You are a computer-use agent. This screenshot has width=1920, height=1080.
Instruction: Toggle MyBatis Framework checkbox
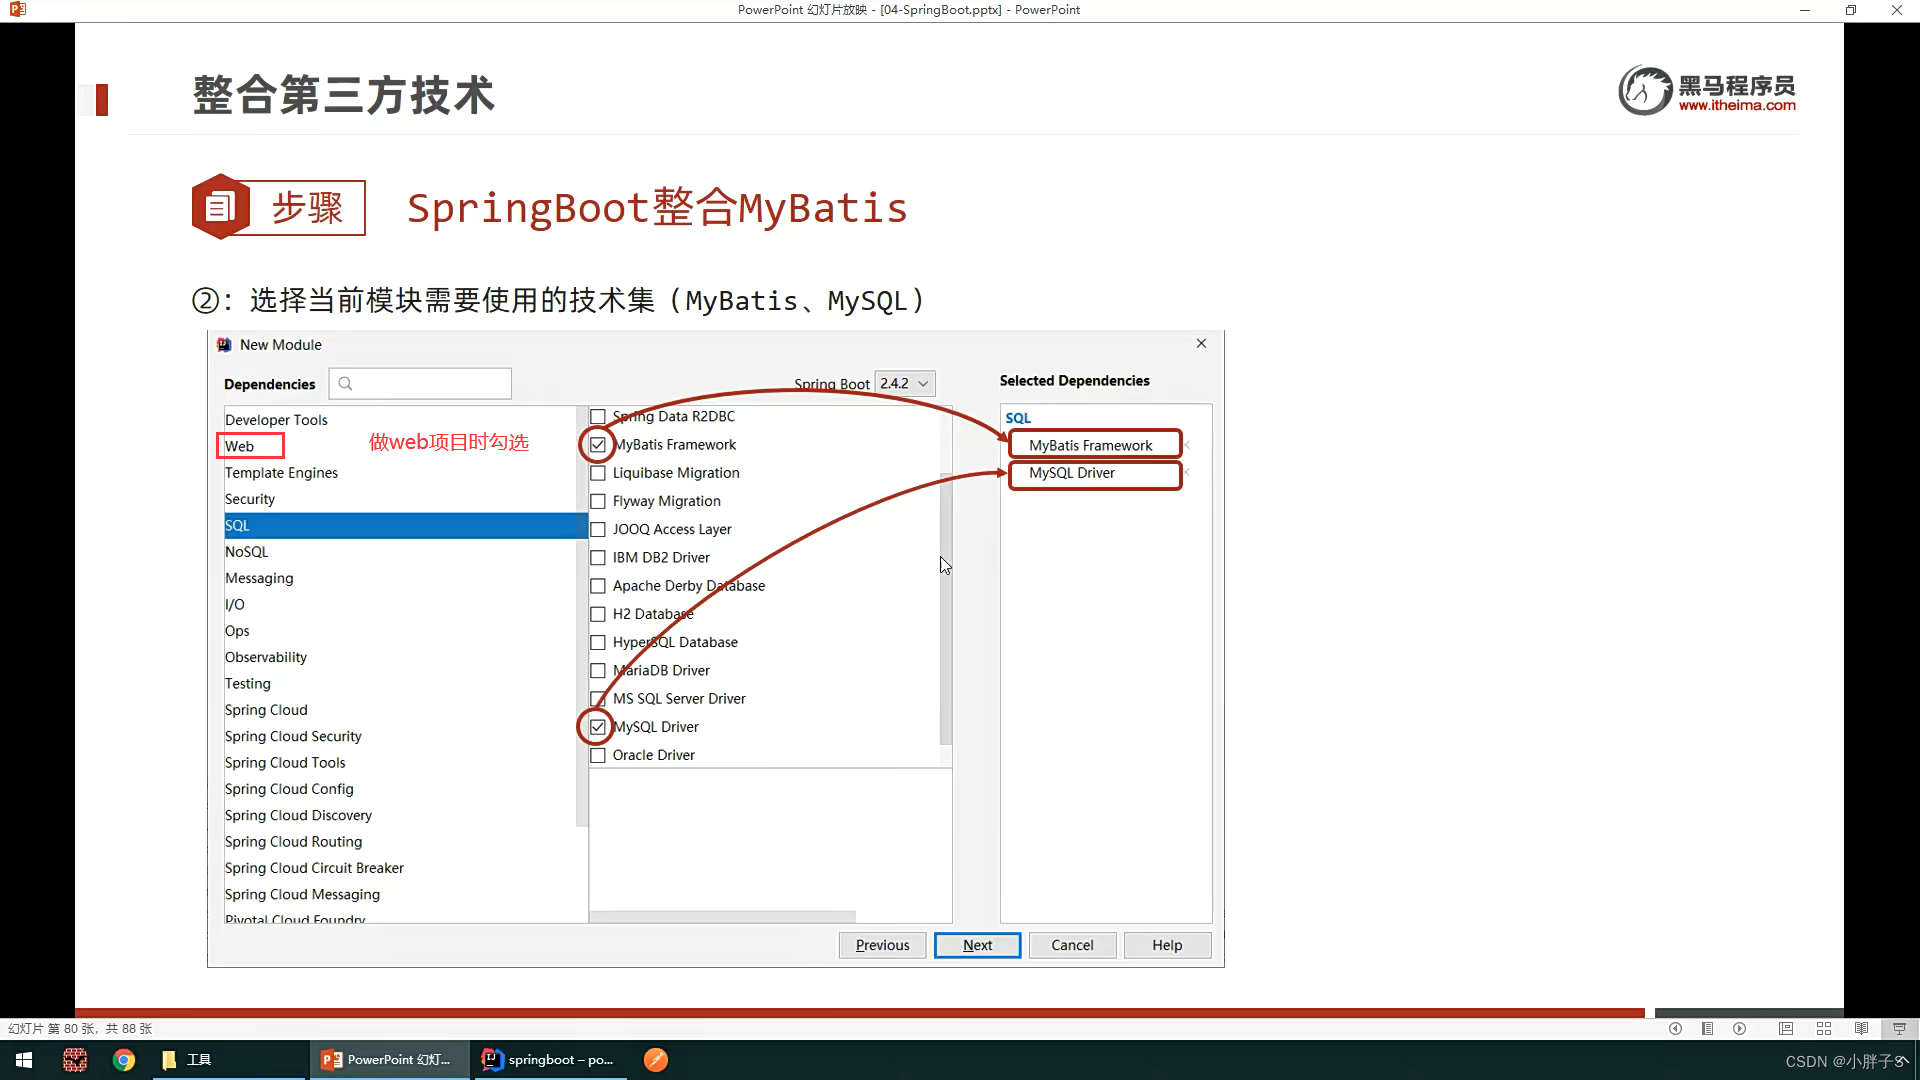[598, 445]
